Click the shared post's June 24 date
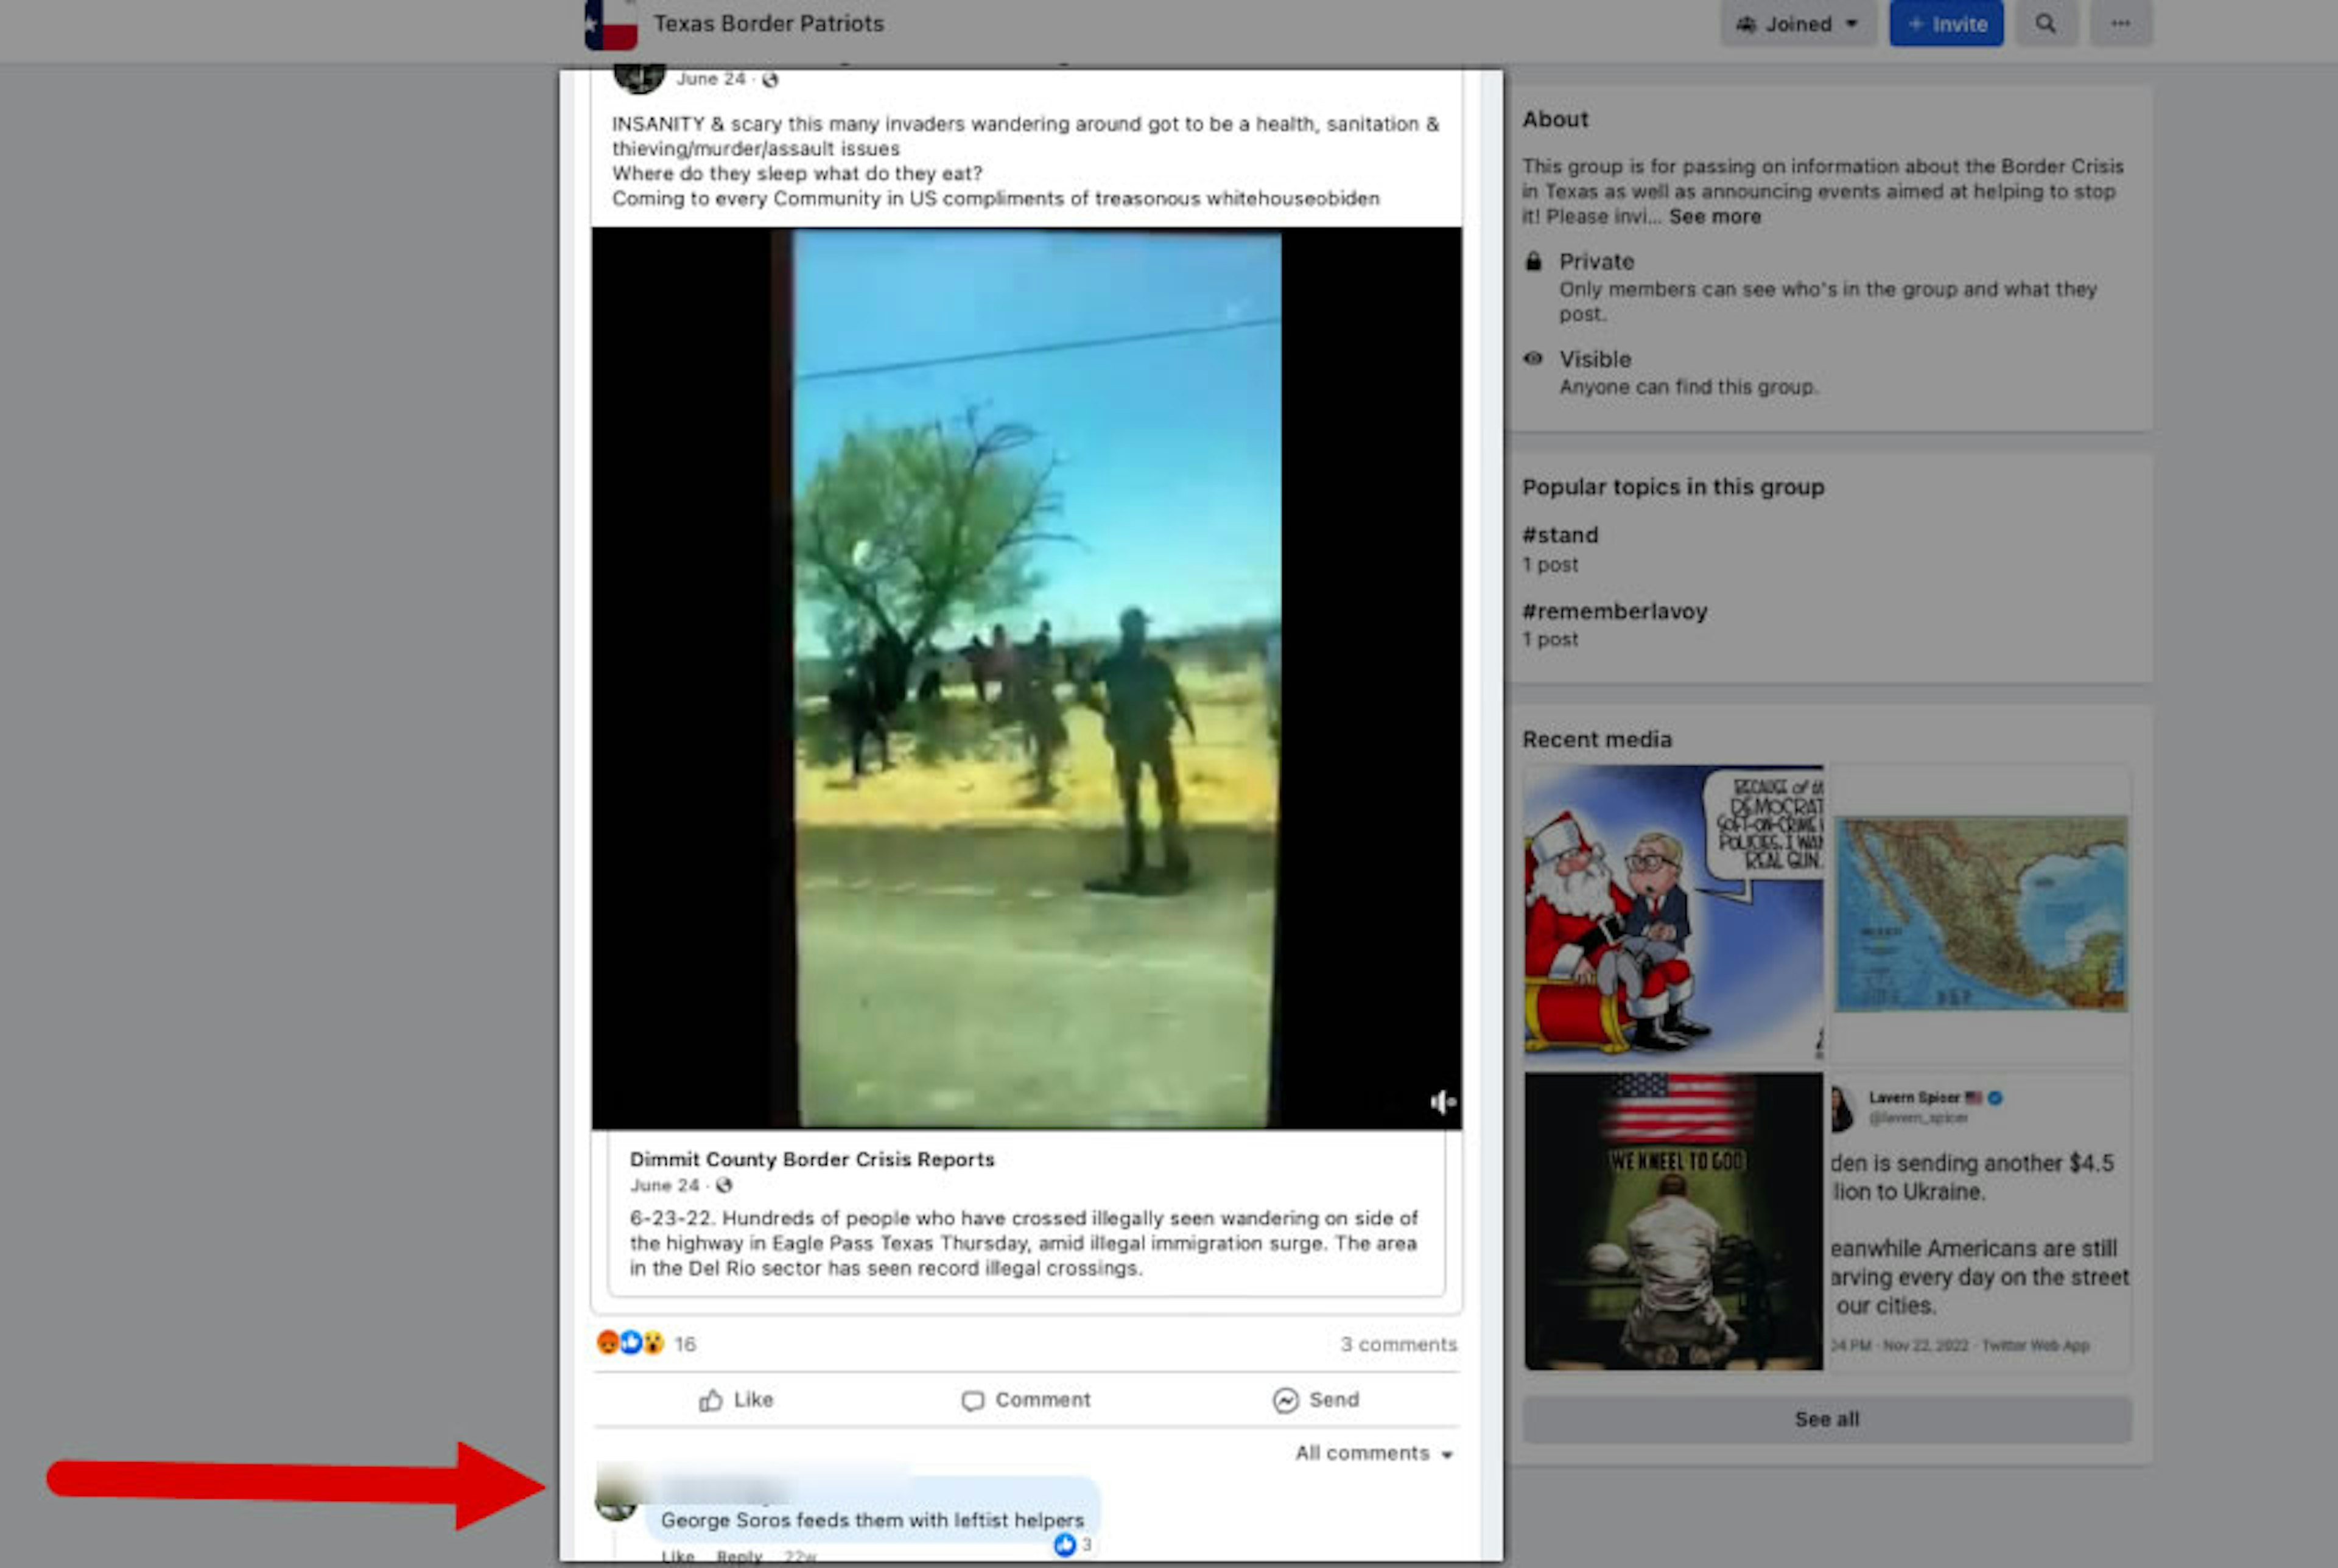Image resolution: width=2338 pixels, height=1568 pixels. (x=664, y=1185)
